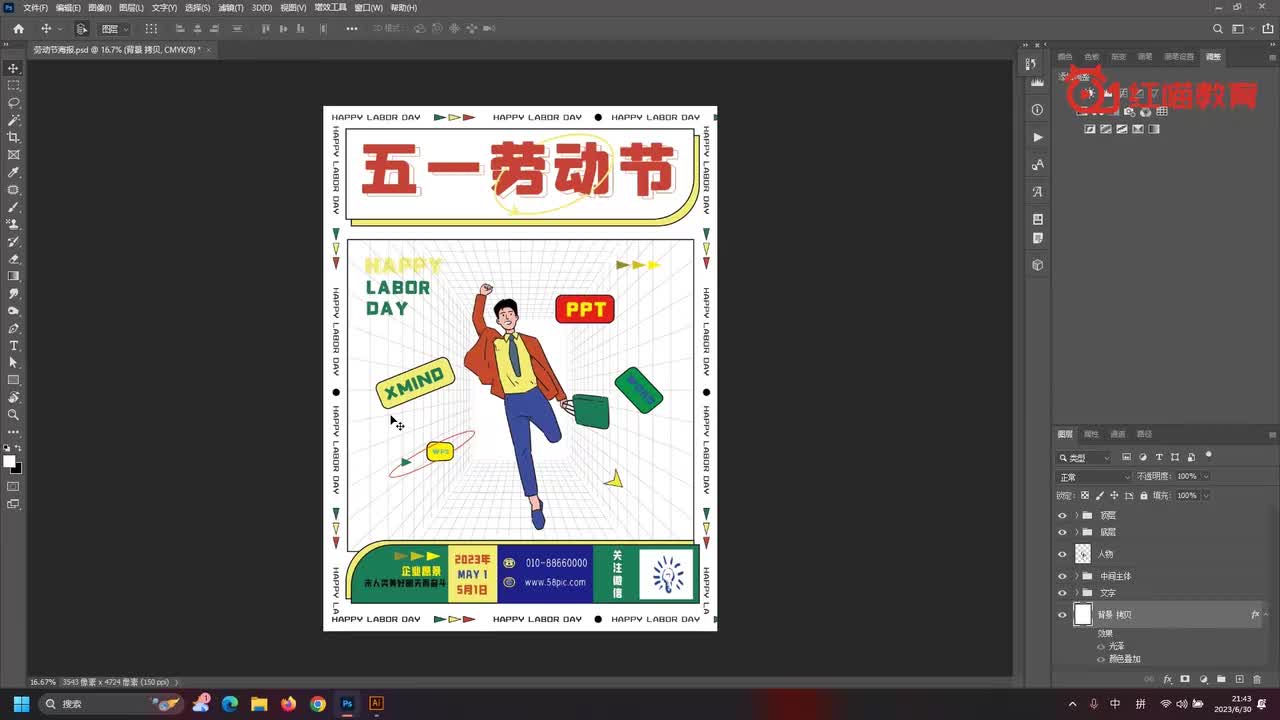Viewport: 1280px width, 720px height.
Task: Delete layer with trash icon
Action: pyautogui.click(x=1257, y=680)
